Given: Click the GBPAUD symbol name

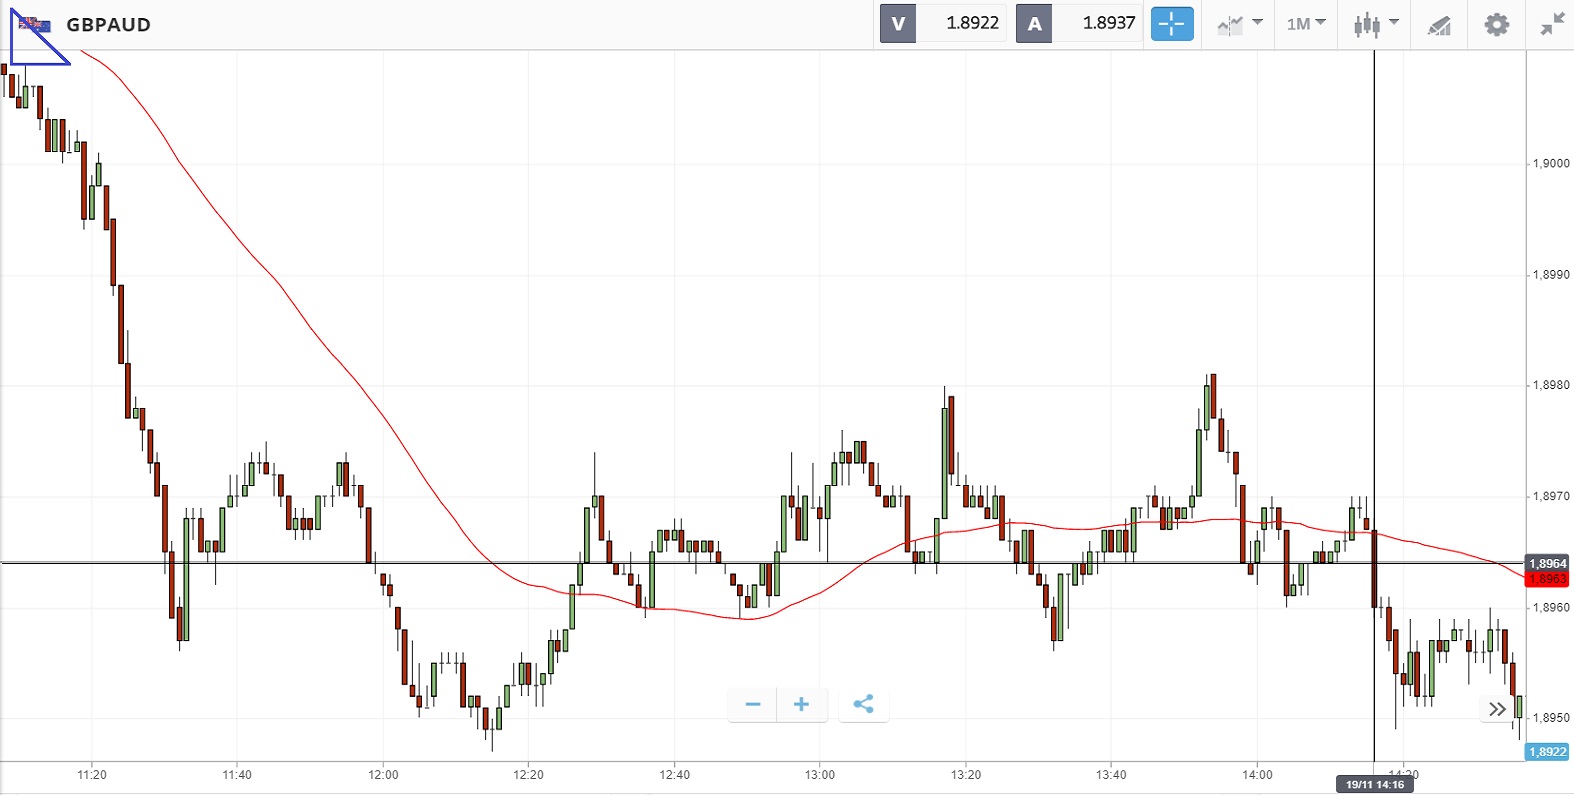Looking at the screenshot, I should pos(108,25).
